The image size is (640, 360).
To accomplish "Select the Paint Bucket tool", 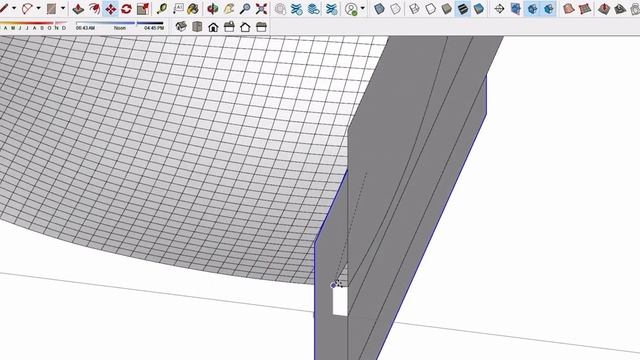I will tap(193, 8).
